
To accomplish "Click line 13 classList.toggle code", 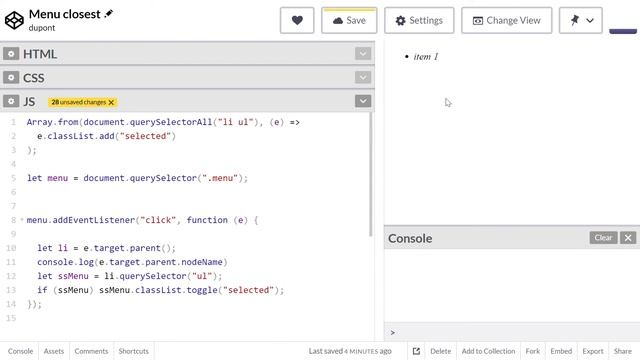I will tap(160, 290).
